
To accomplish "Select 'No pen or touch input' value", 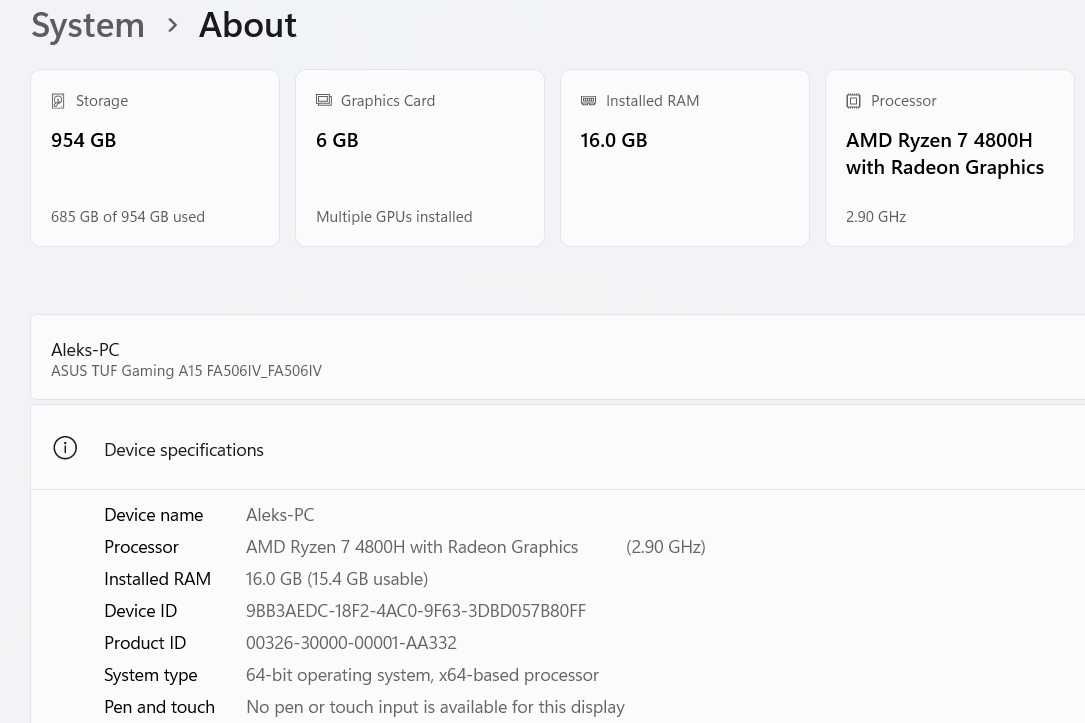I will click(x=435, y=707).
